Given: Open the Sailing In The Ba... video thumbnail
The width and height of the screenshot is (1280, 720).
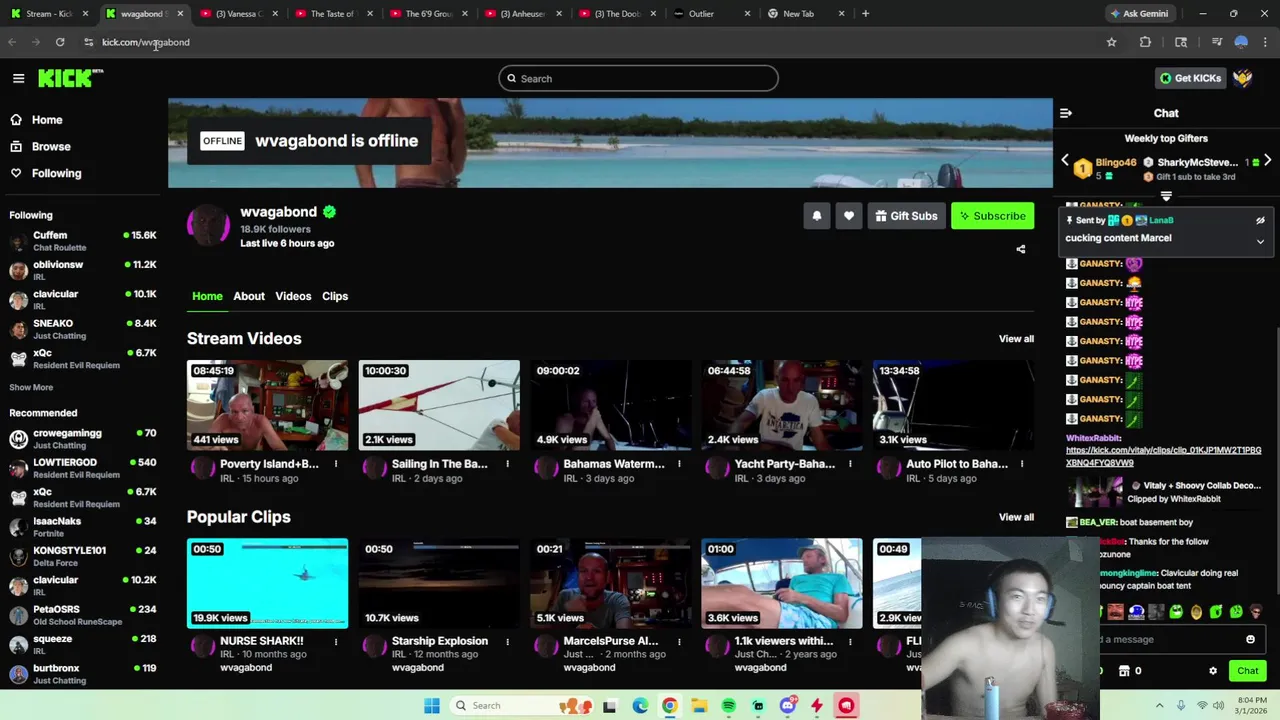Looking at the screenshot, I should (439, 405).
